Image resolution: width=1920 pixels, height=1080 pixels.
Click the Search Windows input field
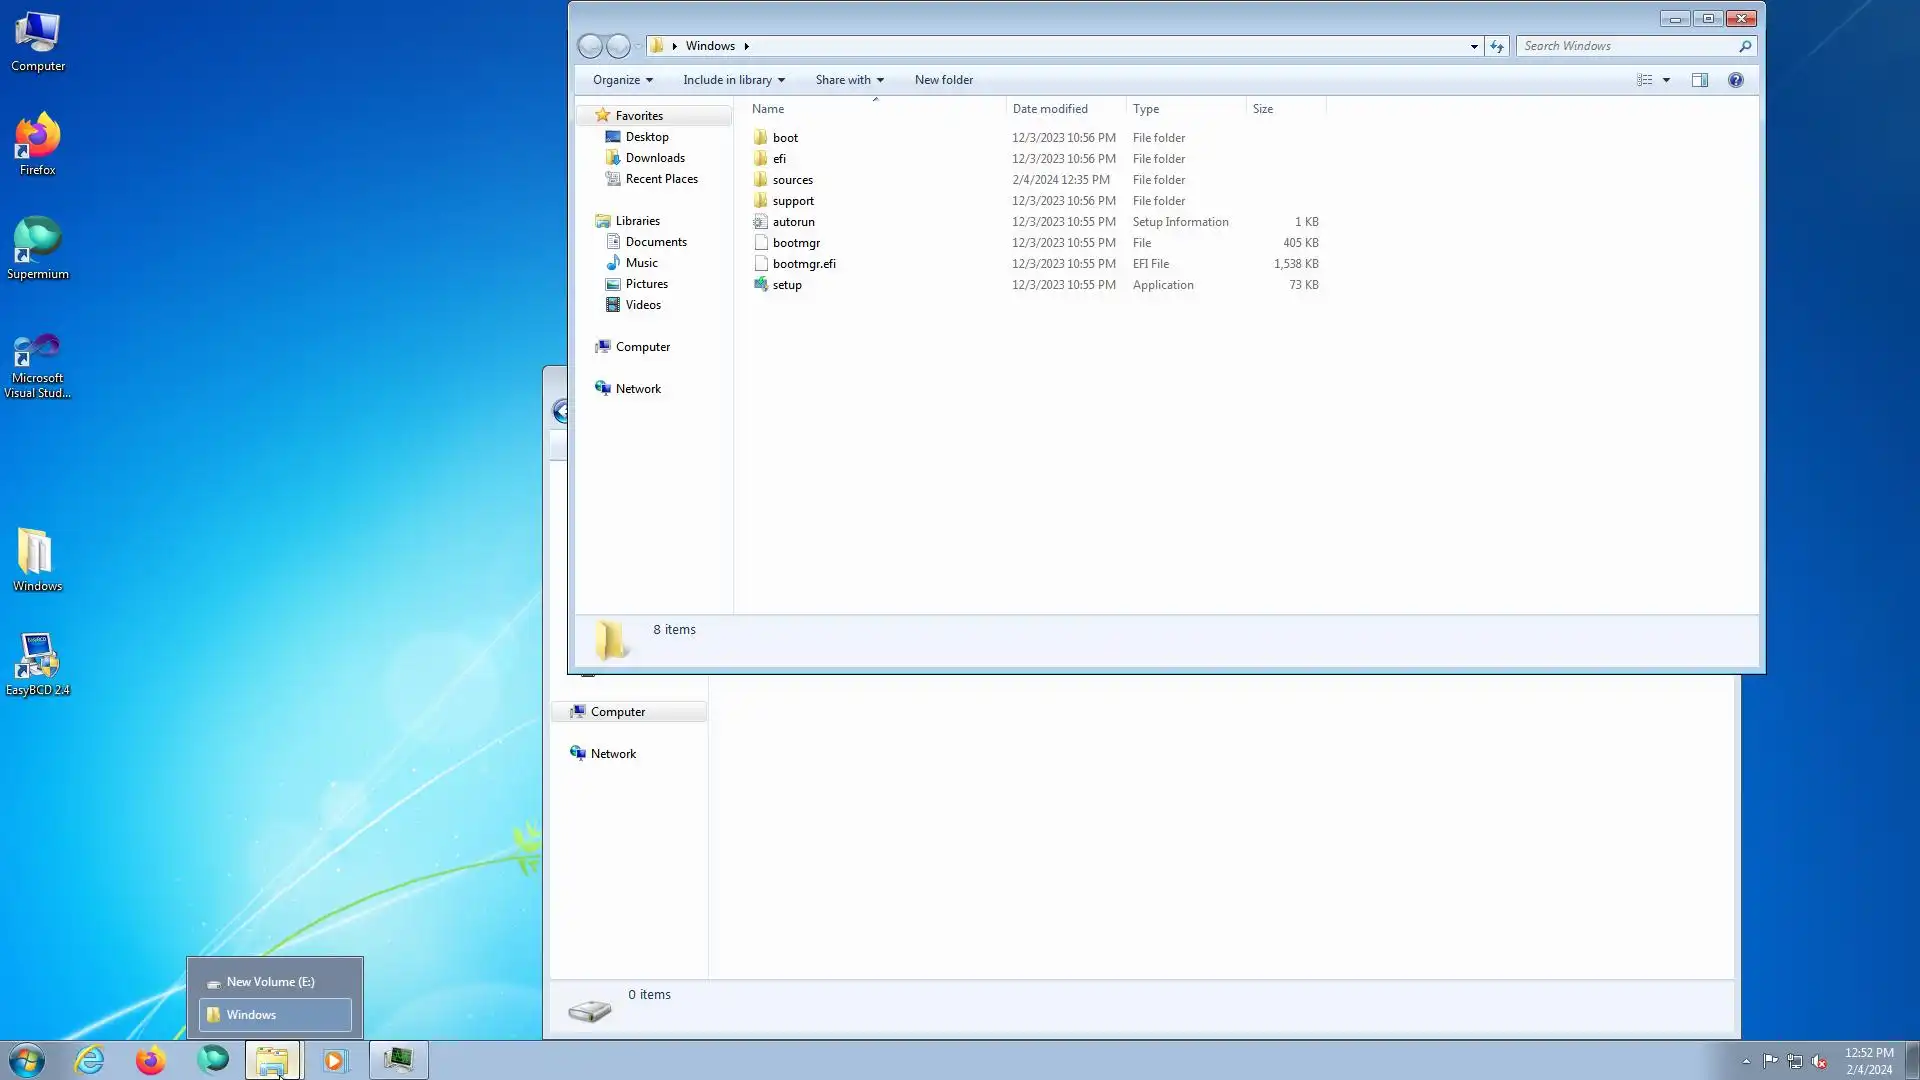point(1625,46)
